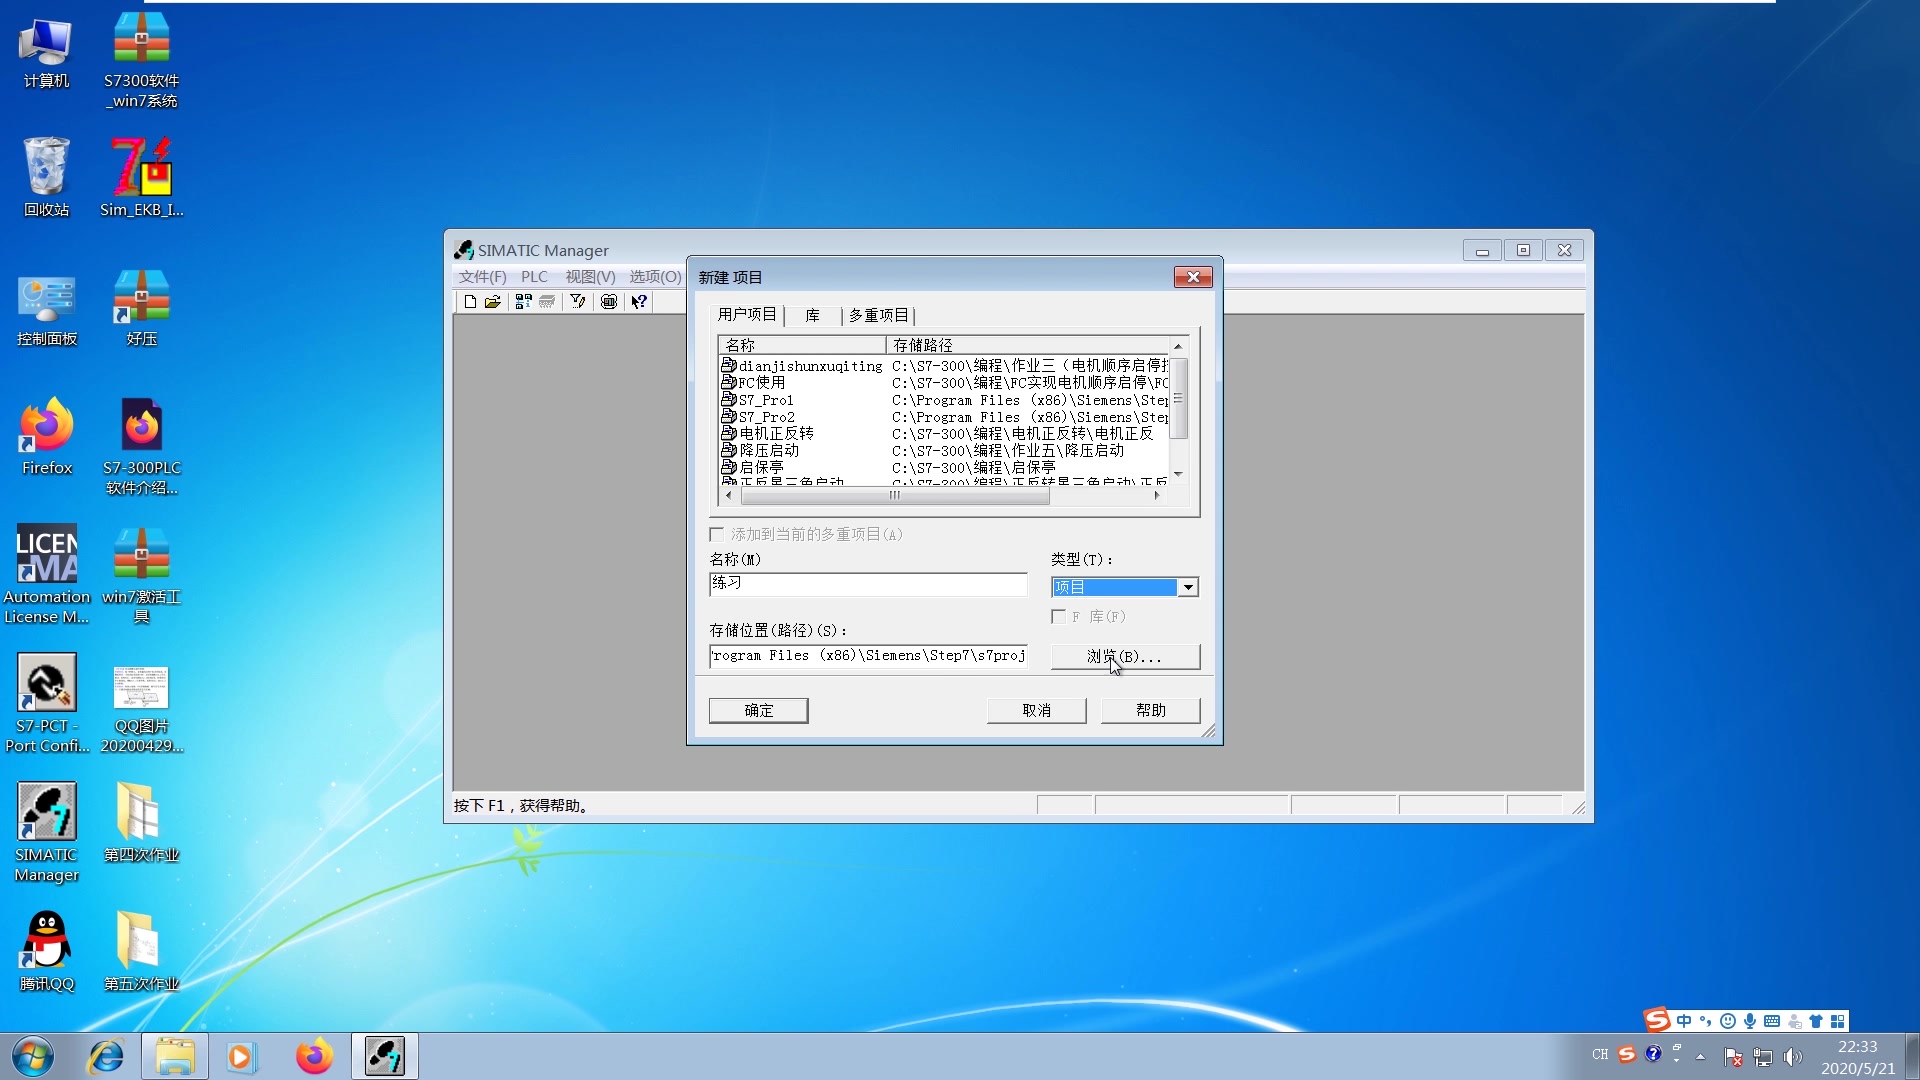The height and width of the screenshot is (1080, 1920).
Task: Select the FC使用 project row
Action: (944, 383)
